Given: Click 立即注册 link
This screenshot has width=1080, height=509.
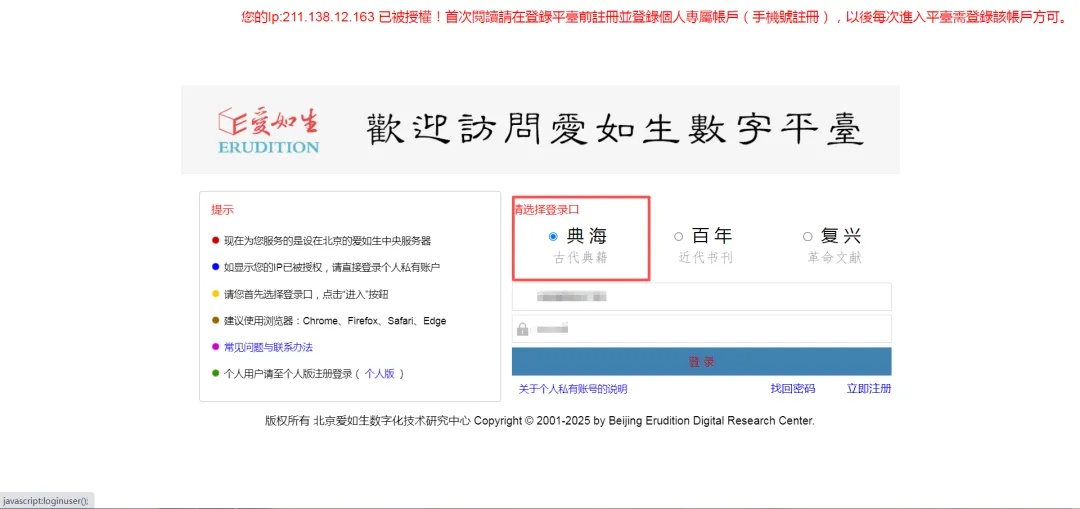Looking at the screenshot, I should 869,389.
